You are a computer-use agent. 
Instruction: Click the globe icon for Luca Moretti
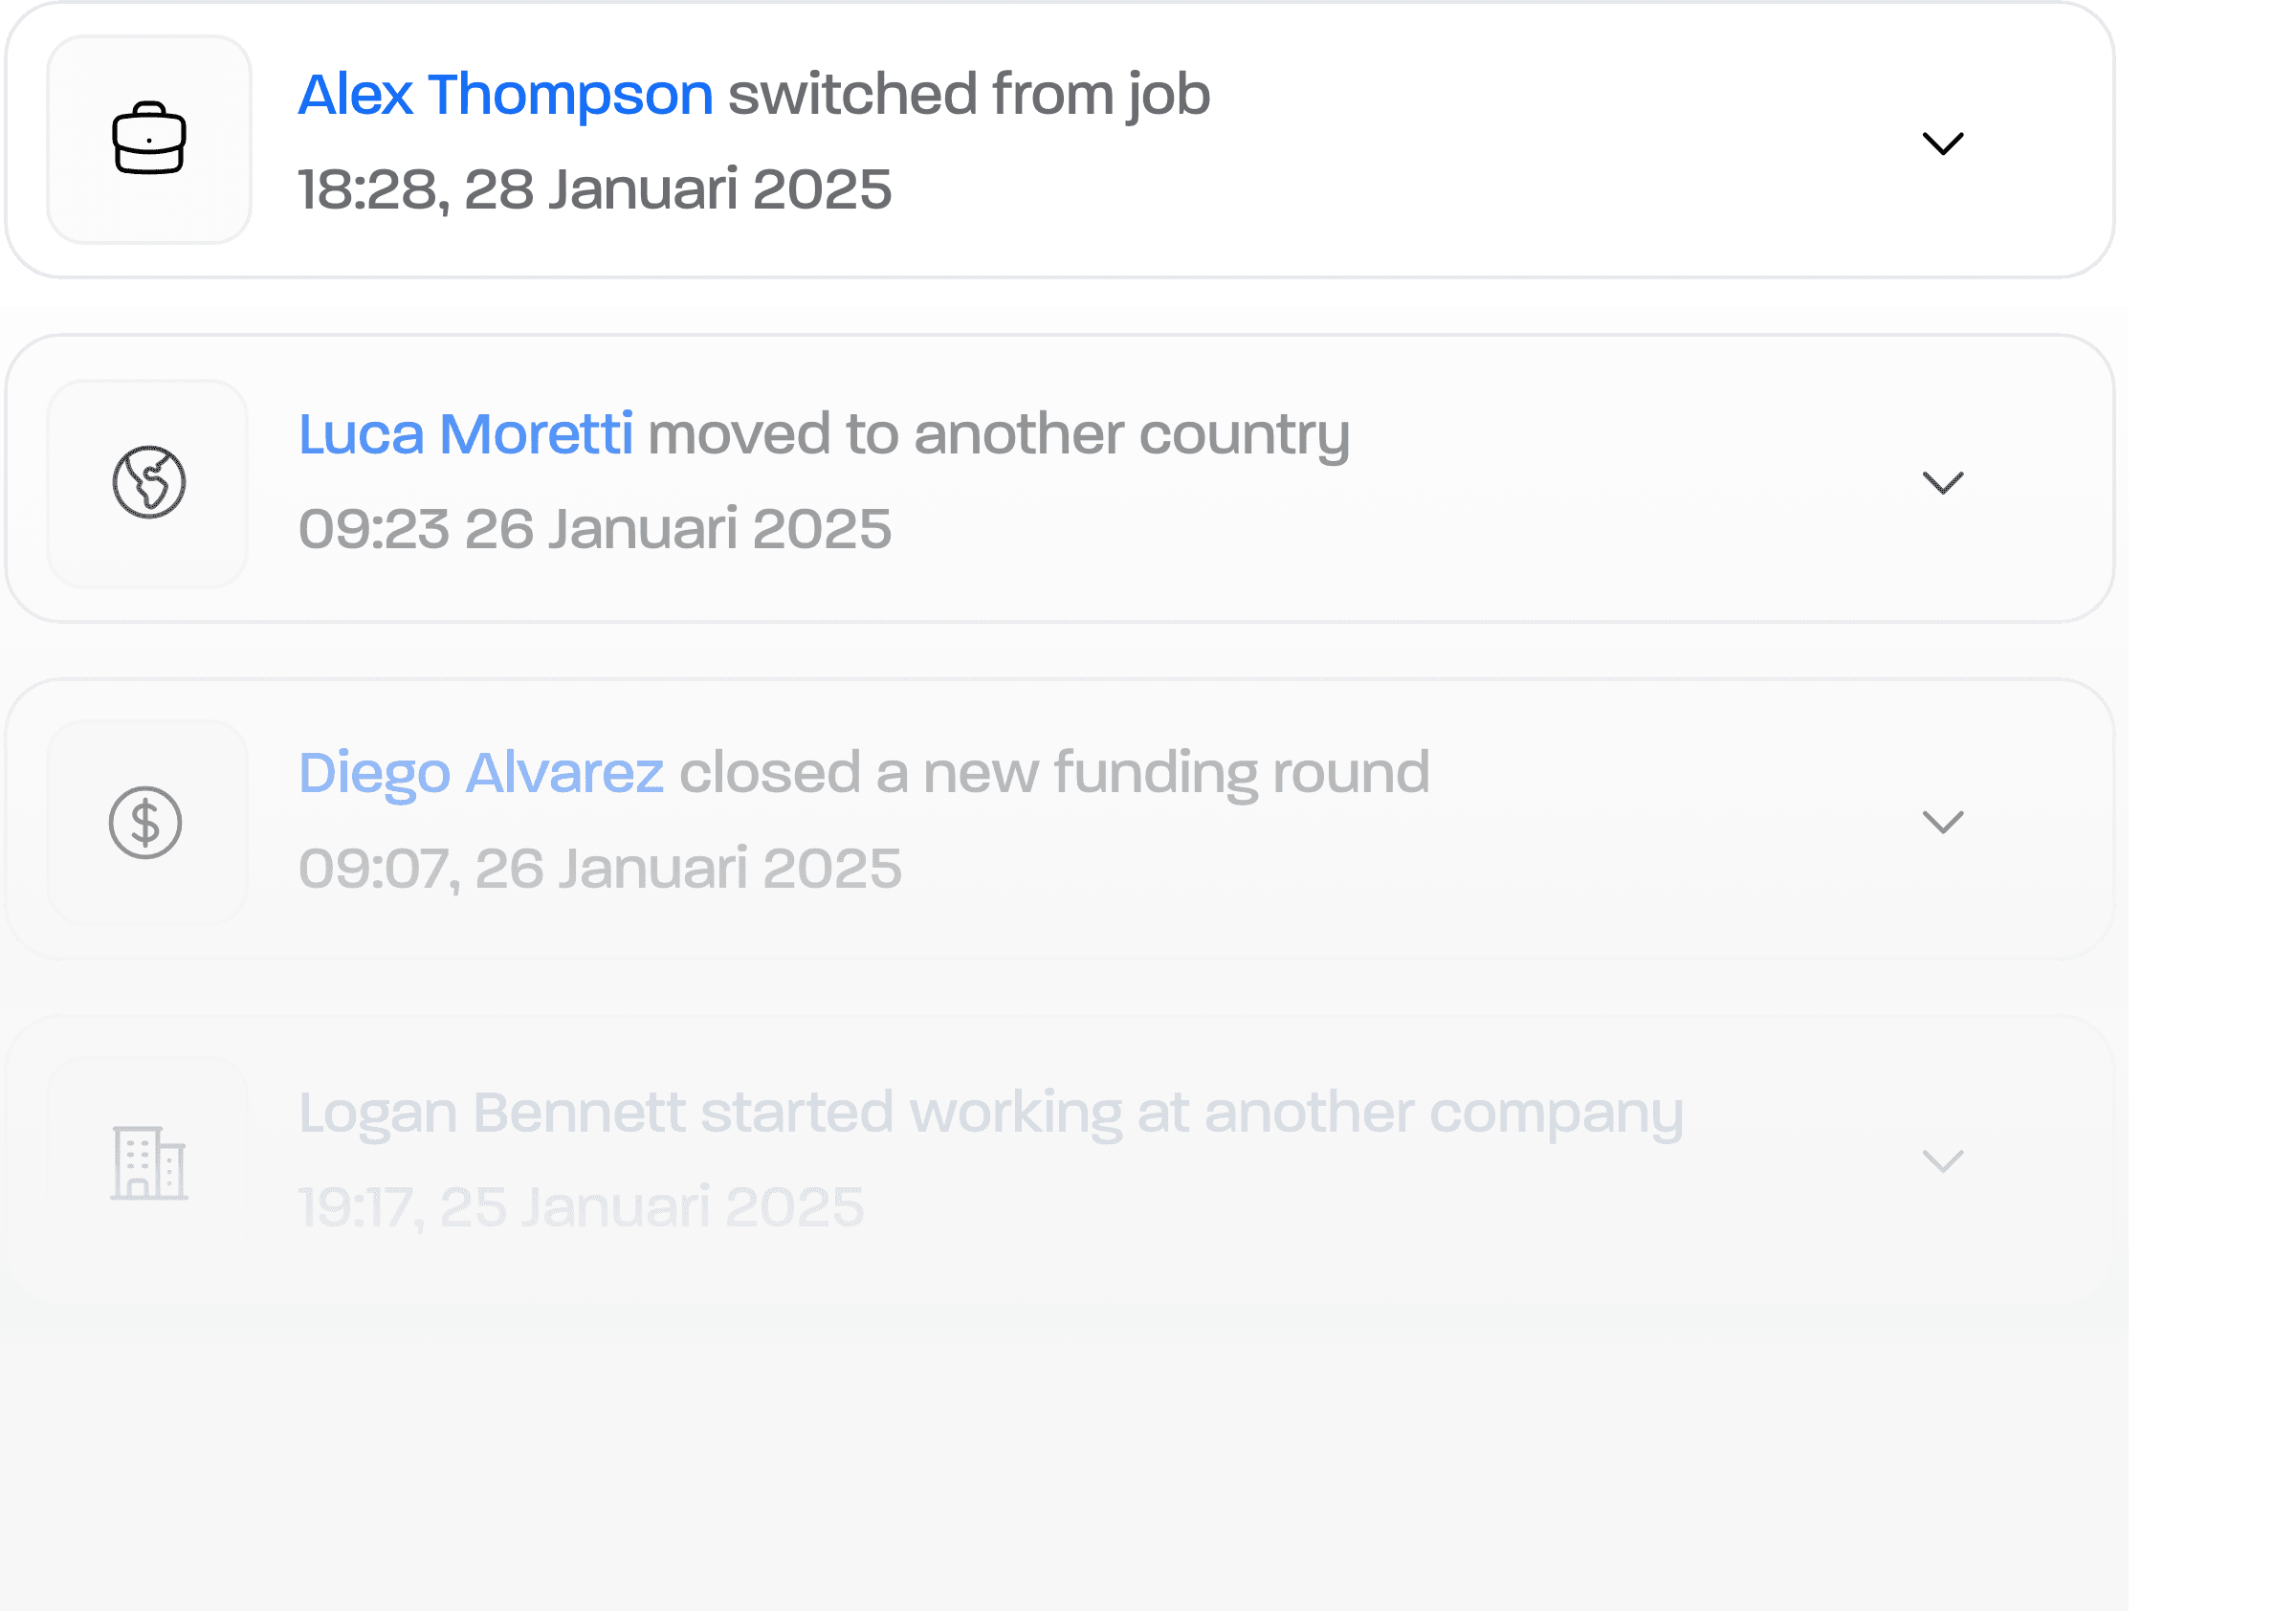(149, 482)
